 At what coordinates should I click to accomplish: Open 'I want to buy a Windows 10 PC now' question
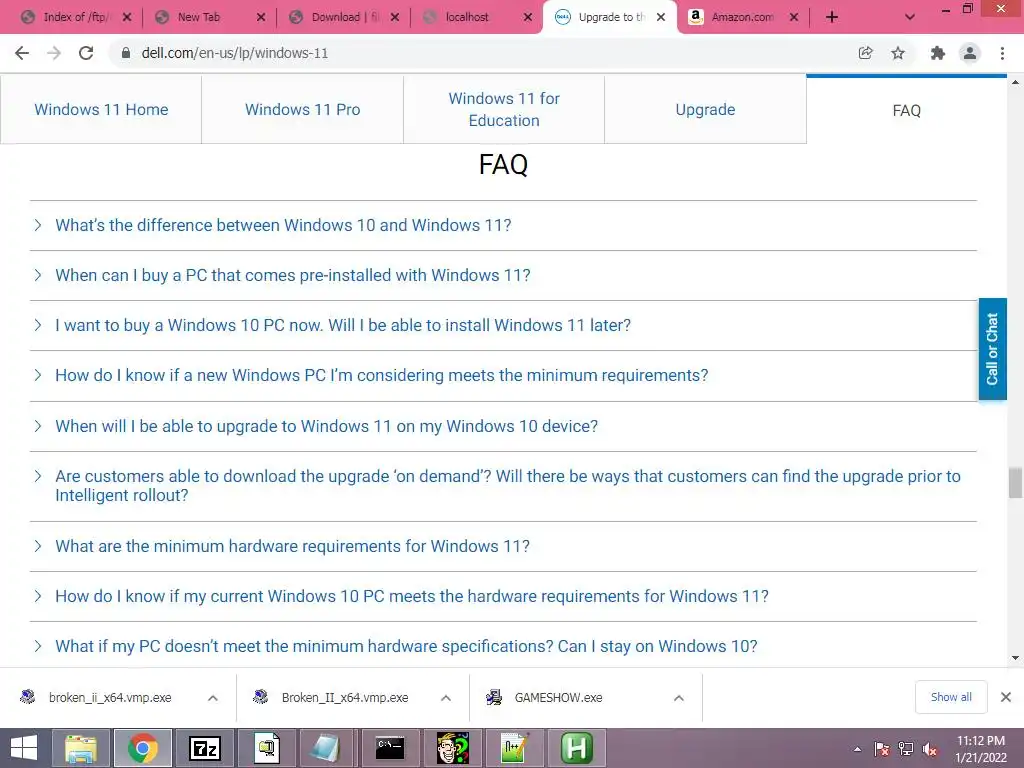coord(343,325)
